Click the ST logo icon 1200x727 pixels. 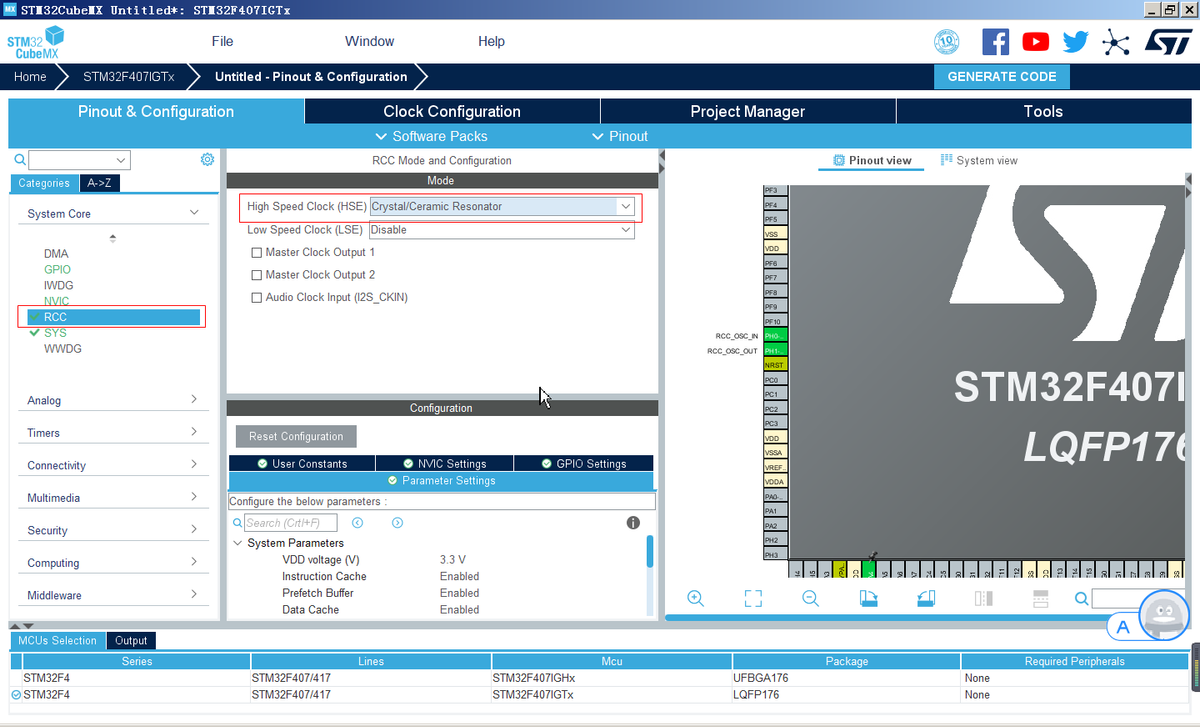(x=1167, y=41)
